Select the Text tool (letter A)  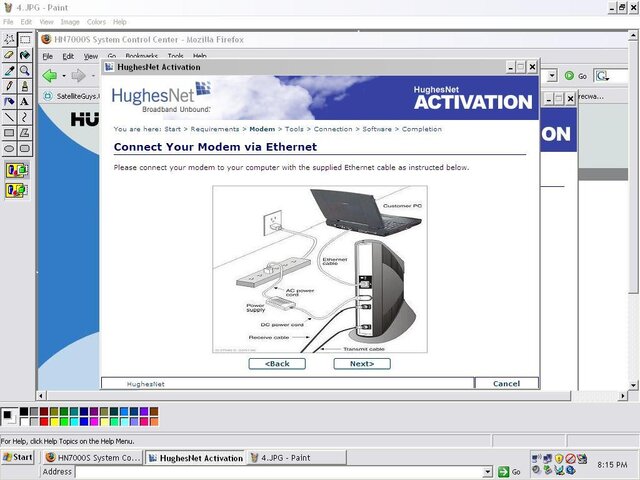click(25, 101)
